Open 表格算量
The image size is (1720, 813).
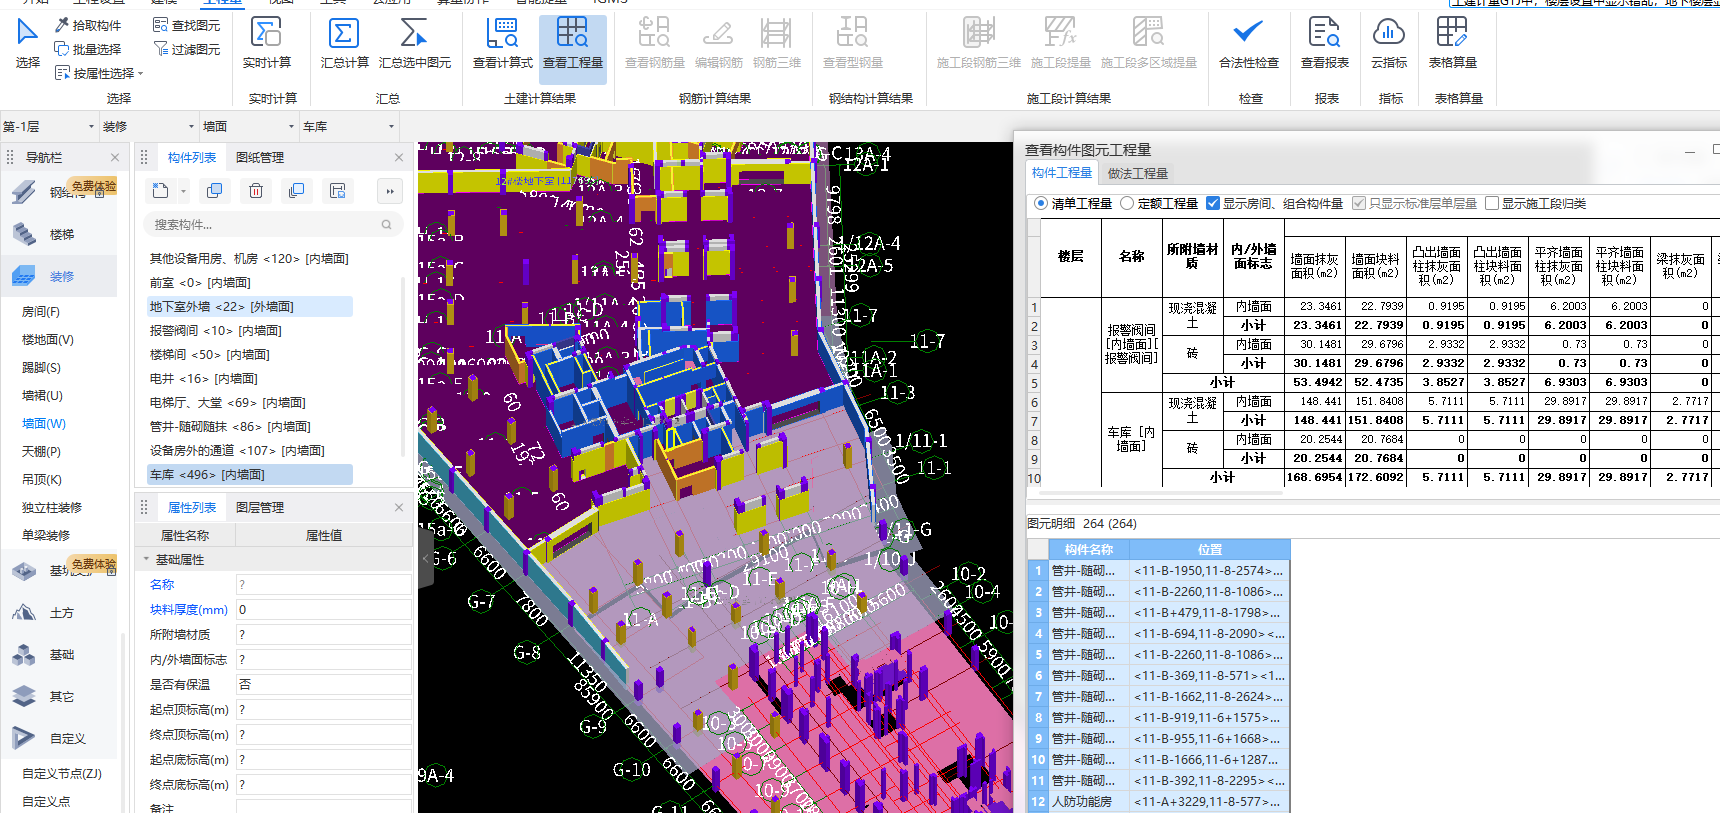(1452, 42)
